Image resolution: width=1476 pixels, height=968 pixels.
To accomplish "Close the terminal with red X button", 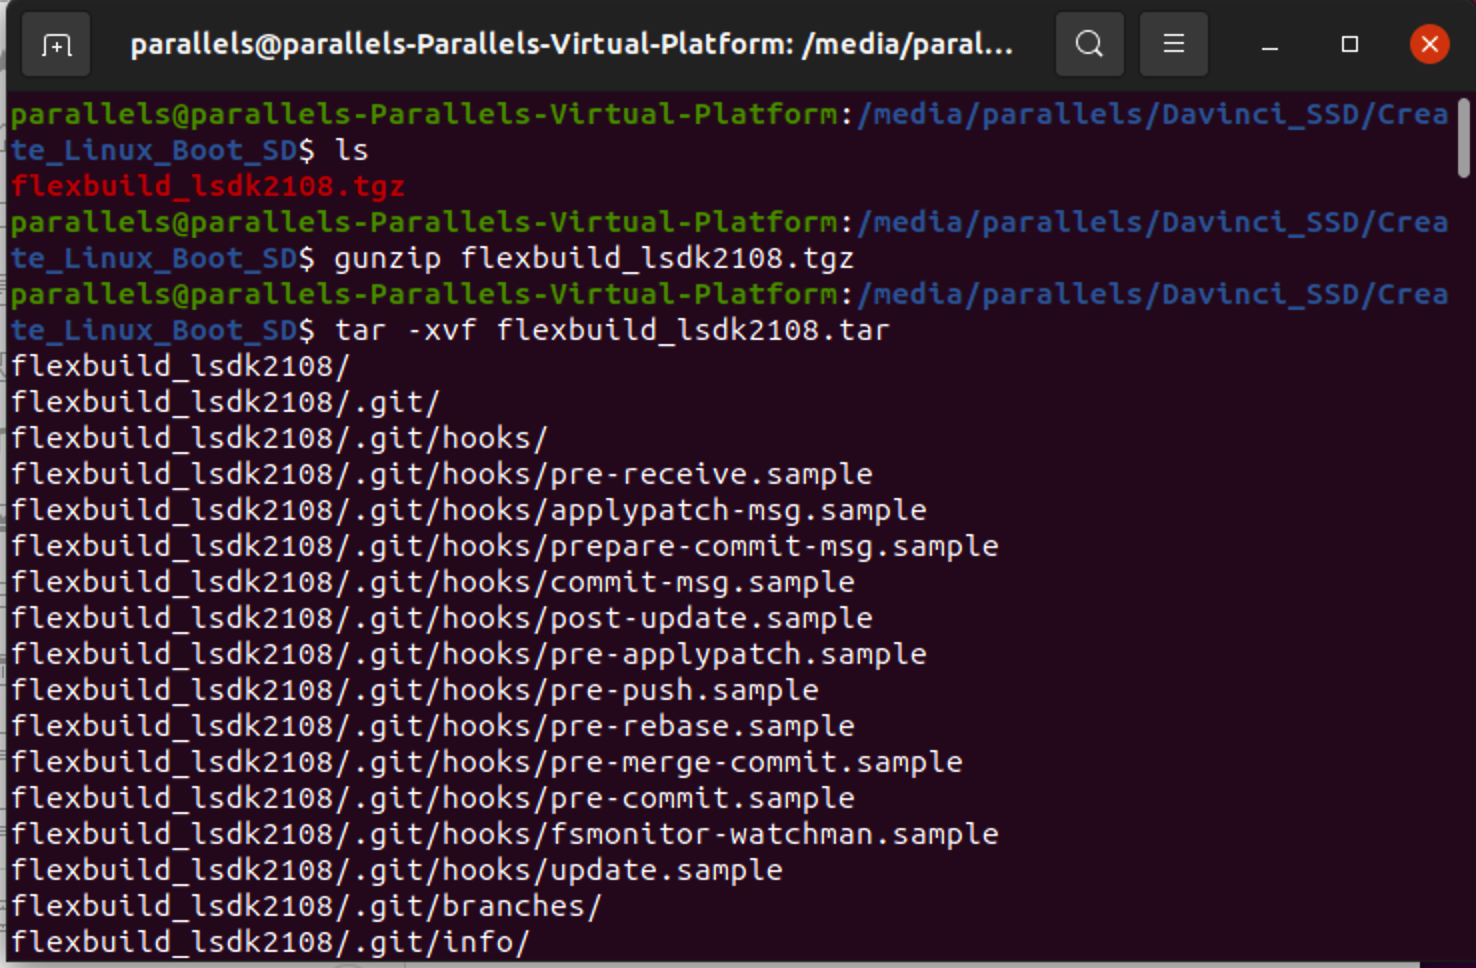I will pyautogui.click(x=1429, y=44).
